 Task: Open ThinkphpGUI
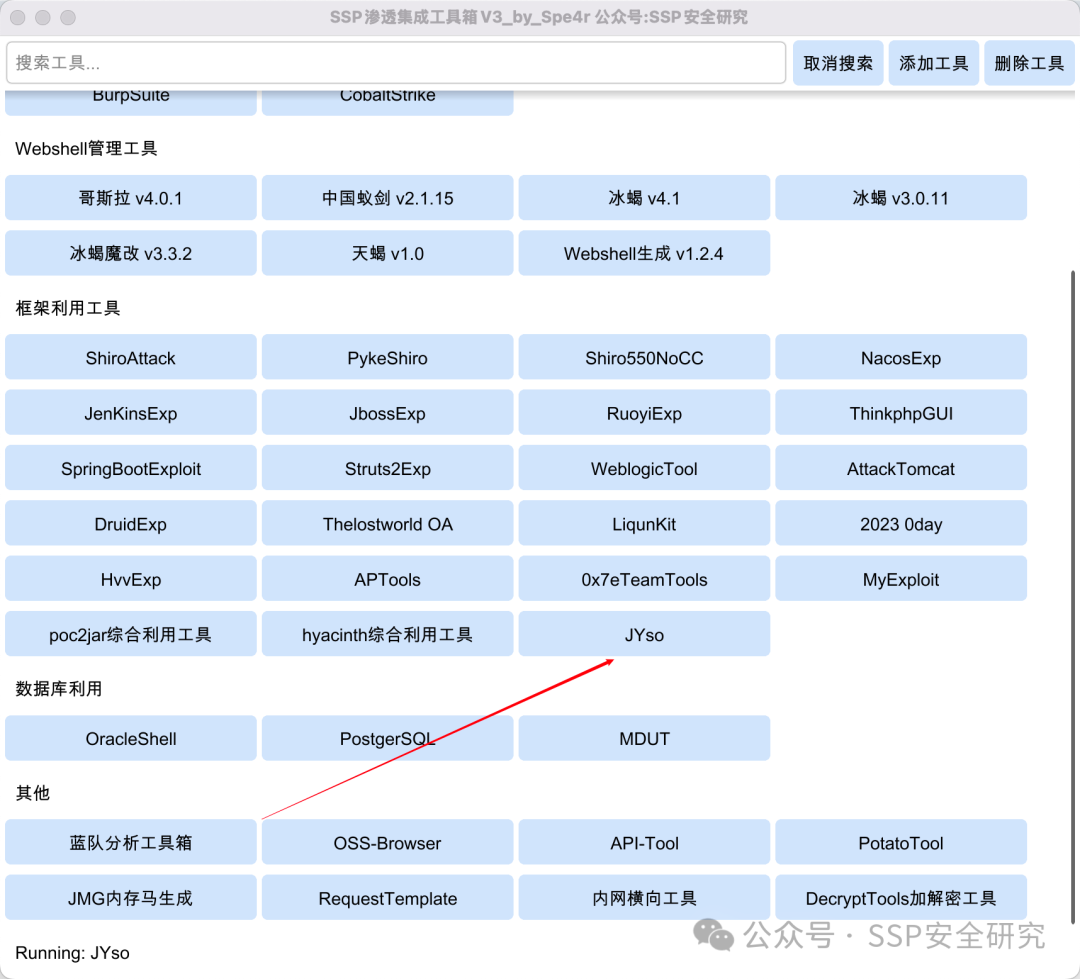click(x=901, y=413)
